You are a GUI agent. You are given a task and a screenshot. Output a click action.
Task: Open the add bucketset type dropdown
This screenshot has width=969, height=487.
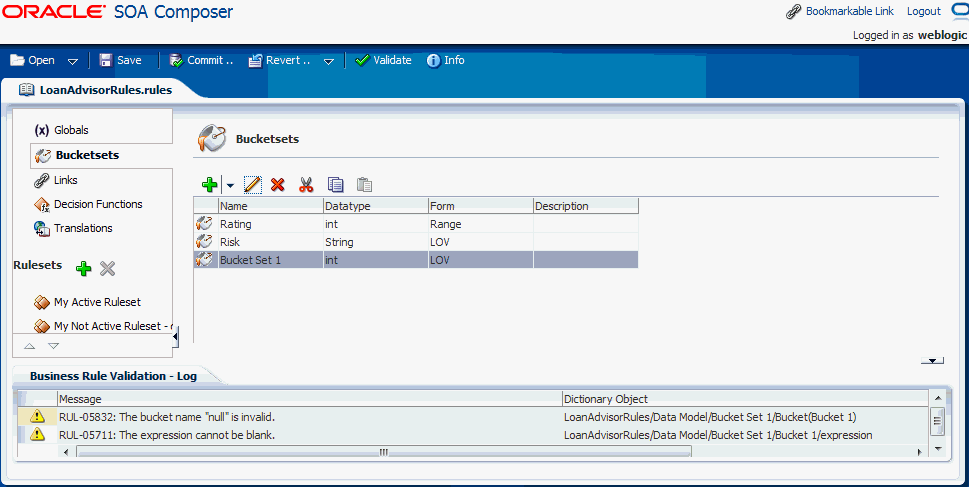(x=230, y=185)
